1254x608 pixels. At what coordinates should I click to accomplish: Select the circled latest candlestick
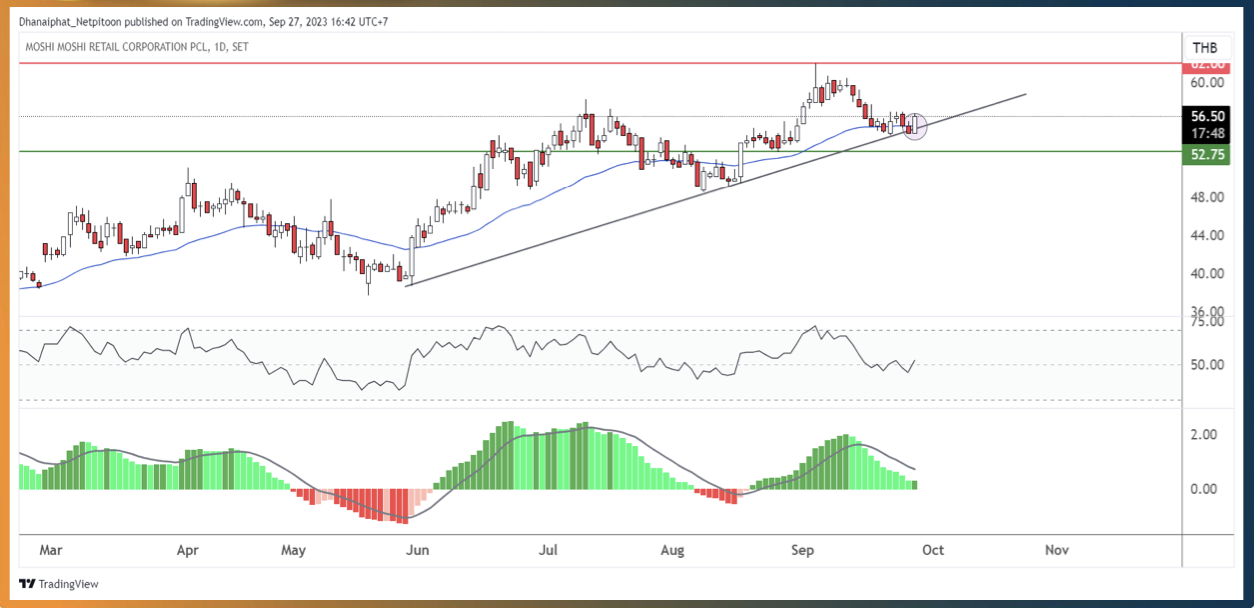(915, 124)
